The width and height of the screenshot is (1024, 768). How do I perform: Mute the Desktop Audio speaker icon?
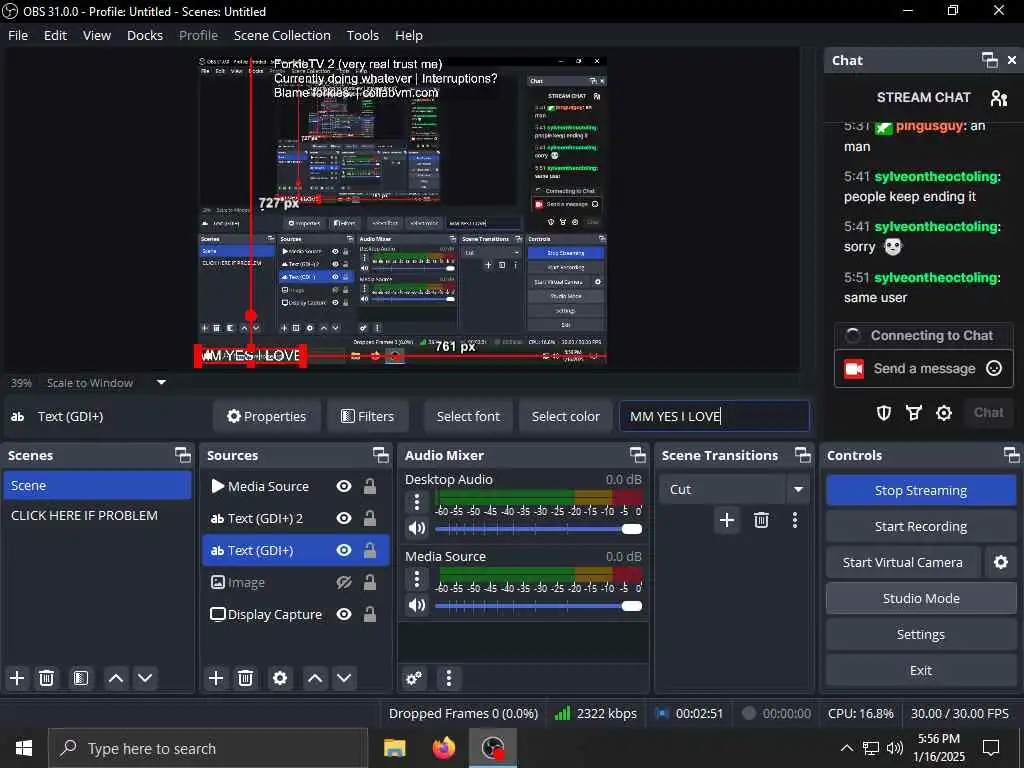(417, 528)
